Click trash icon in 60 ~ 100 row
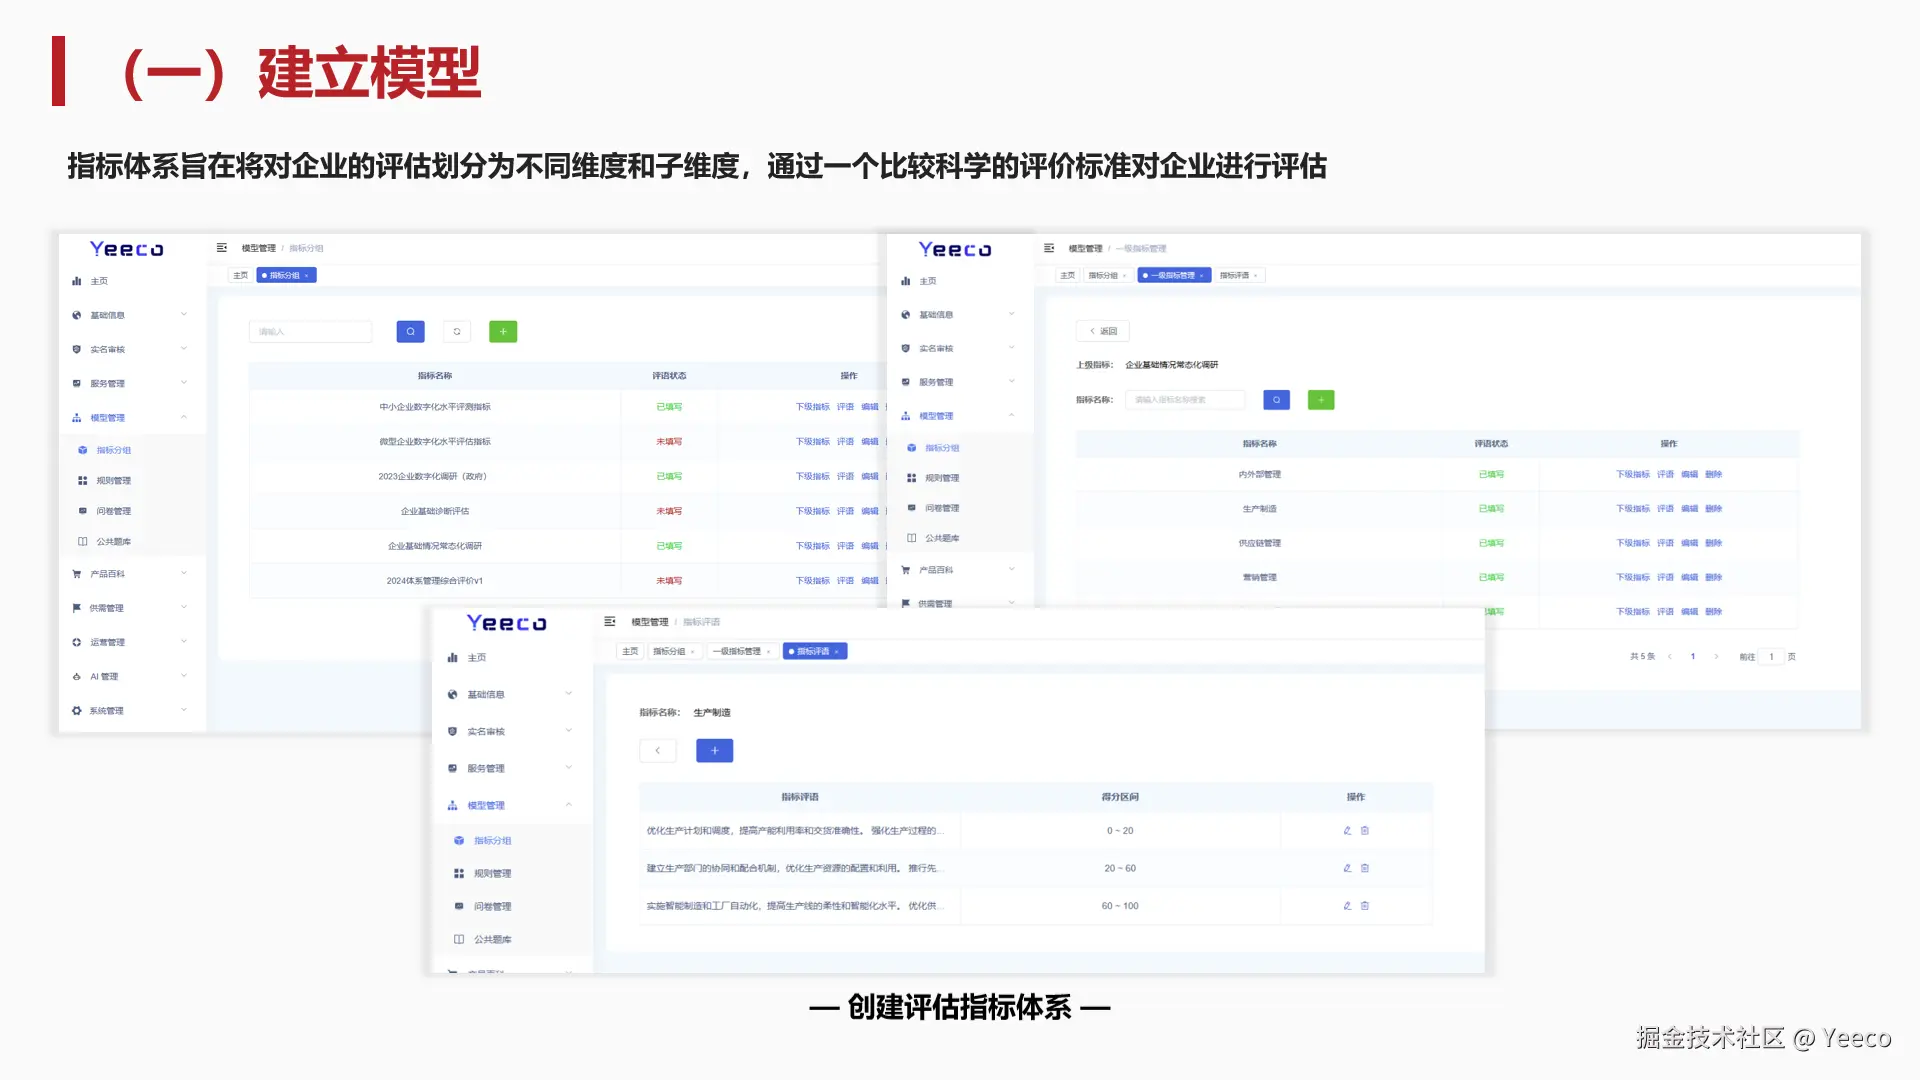 1365,906
